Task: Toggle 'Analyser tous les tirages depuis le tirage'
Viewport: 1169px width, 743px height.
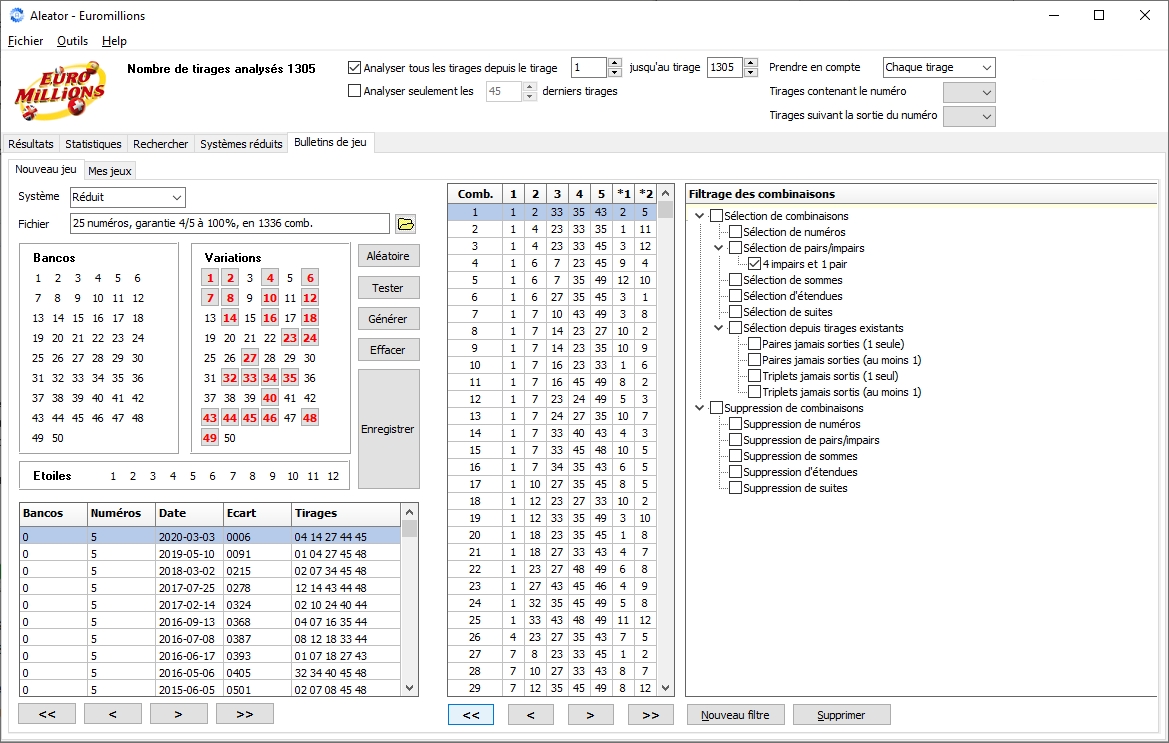Action: coord(355,68)
